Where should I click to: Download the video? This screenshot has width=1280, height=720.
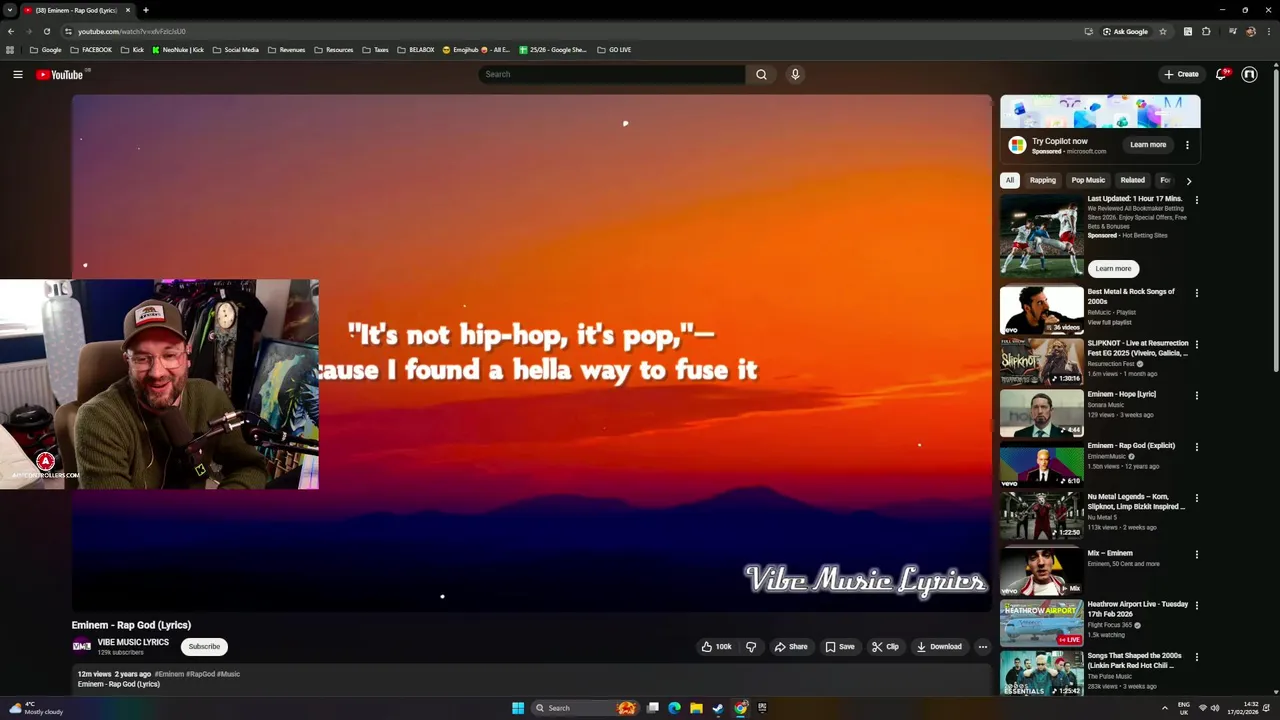tap(939, 647)
